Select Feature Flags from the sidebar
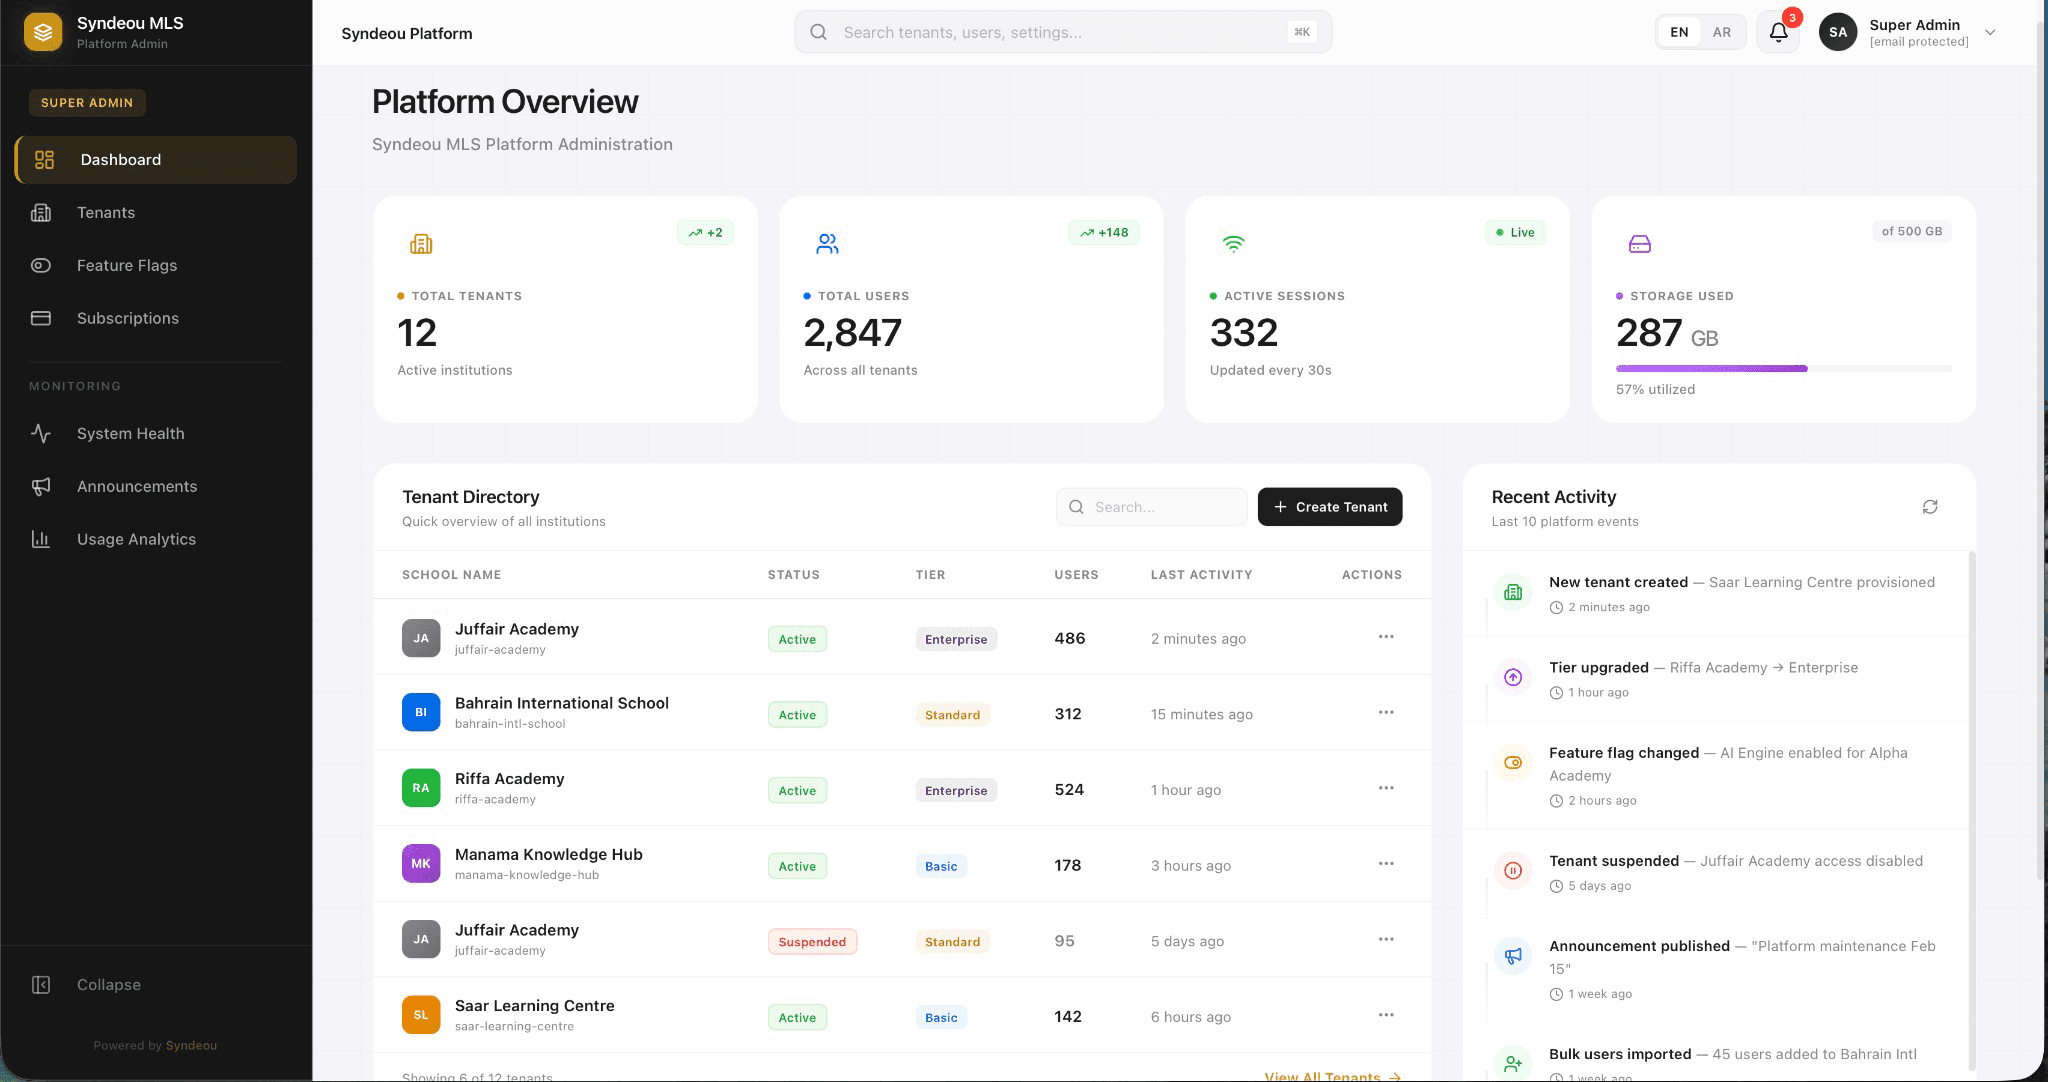 [x=127, y=265]
